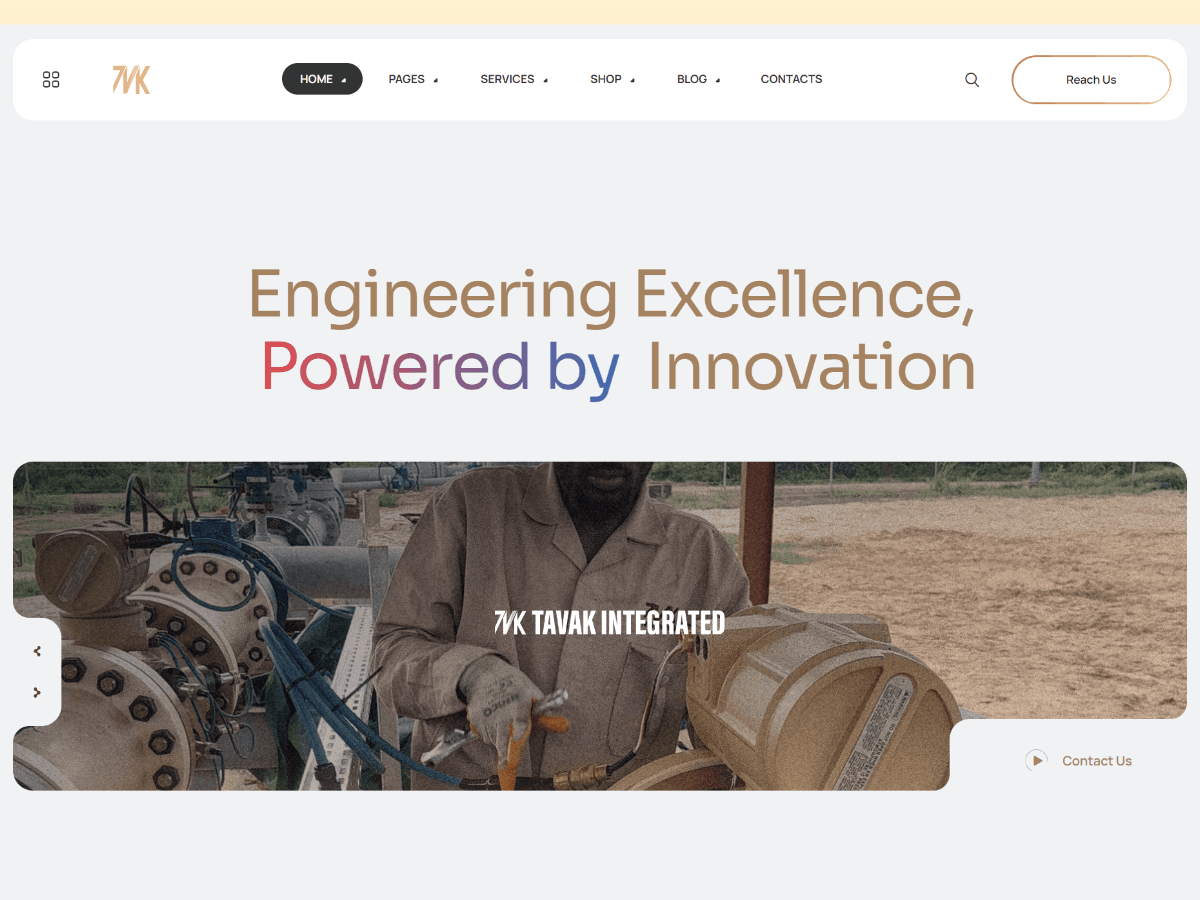Image resolution: width=1200 pixels, height=900 pixels.
Task: Follow the Contact Us link
Action: [x=1097, y=761]
